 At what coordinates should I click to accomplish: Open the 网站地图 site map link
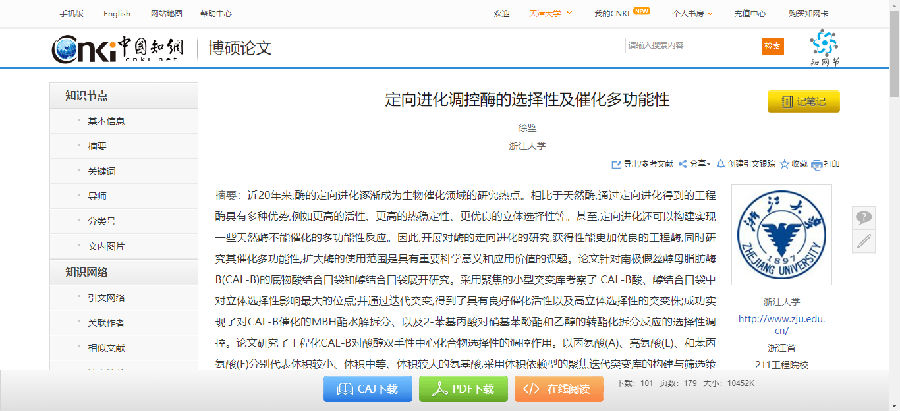click(167, 14)
